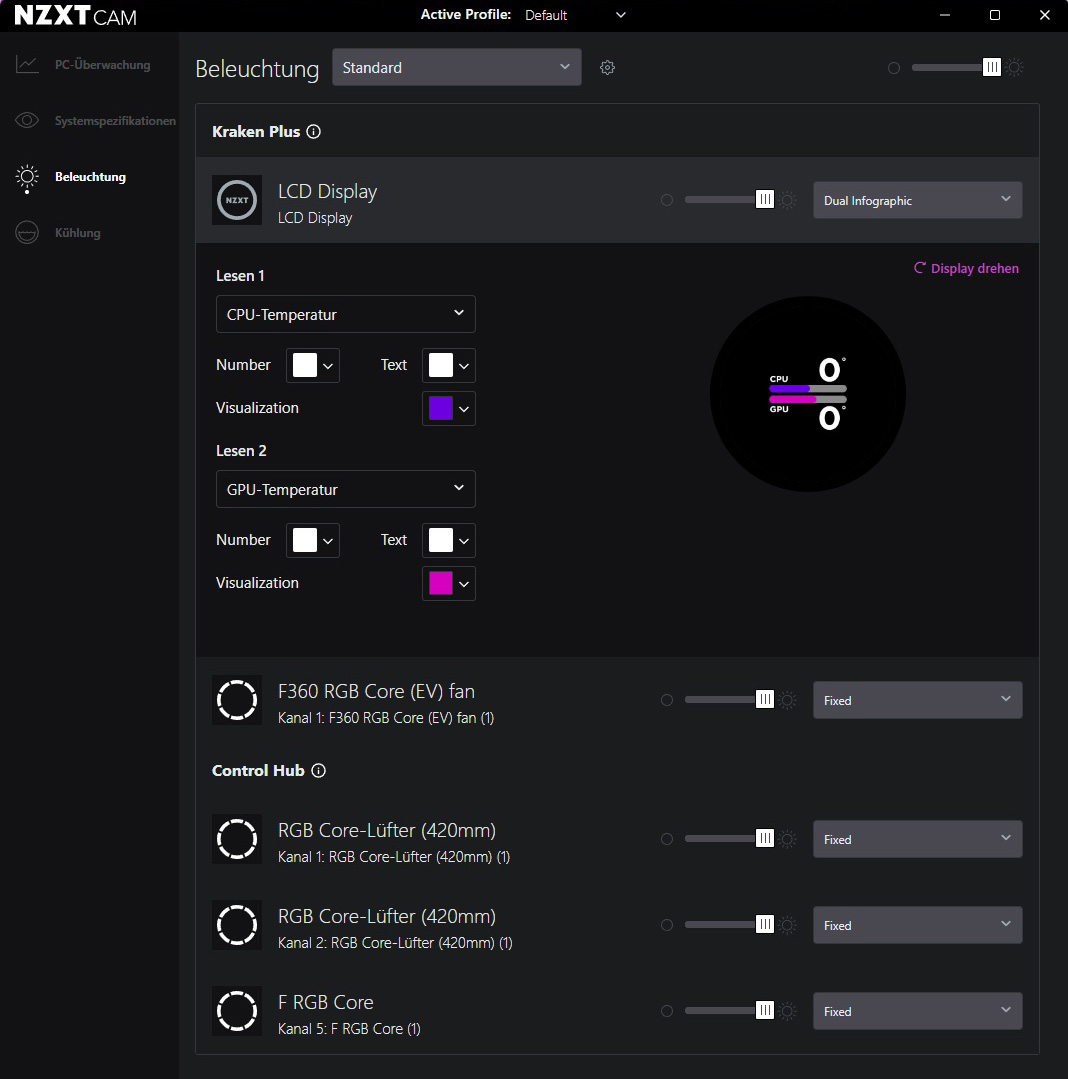
Task: Click the LCD Display brightness slider
Action: pos(729,200)
